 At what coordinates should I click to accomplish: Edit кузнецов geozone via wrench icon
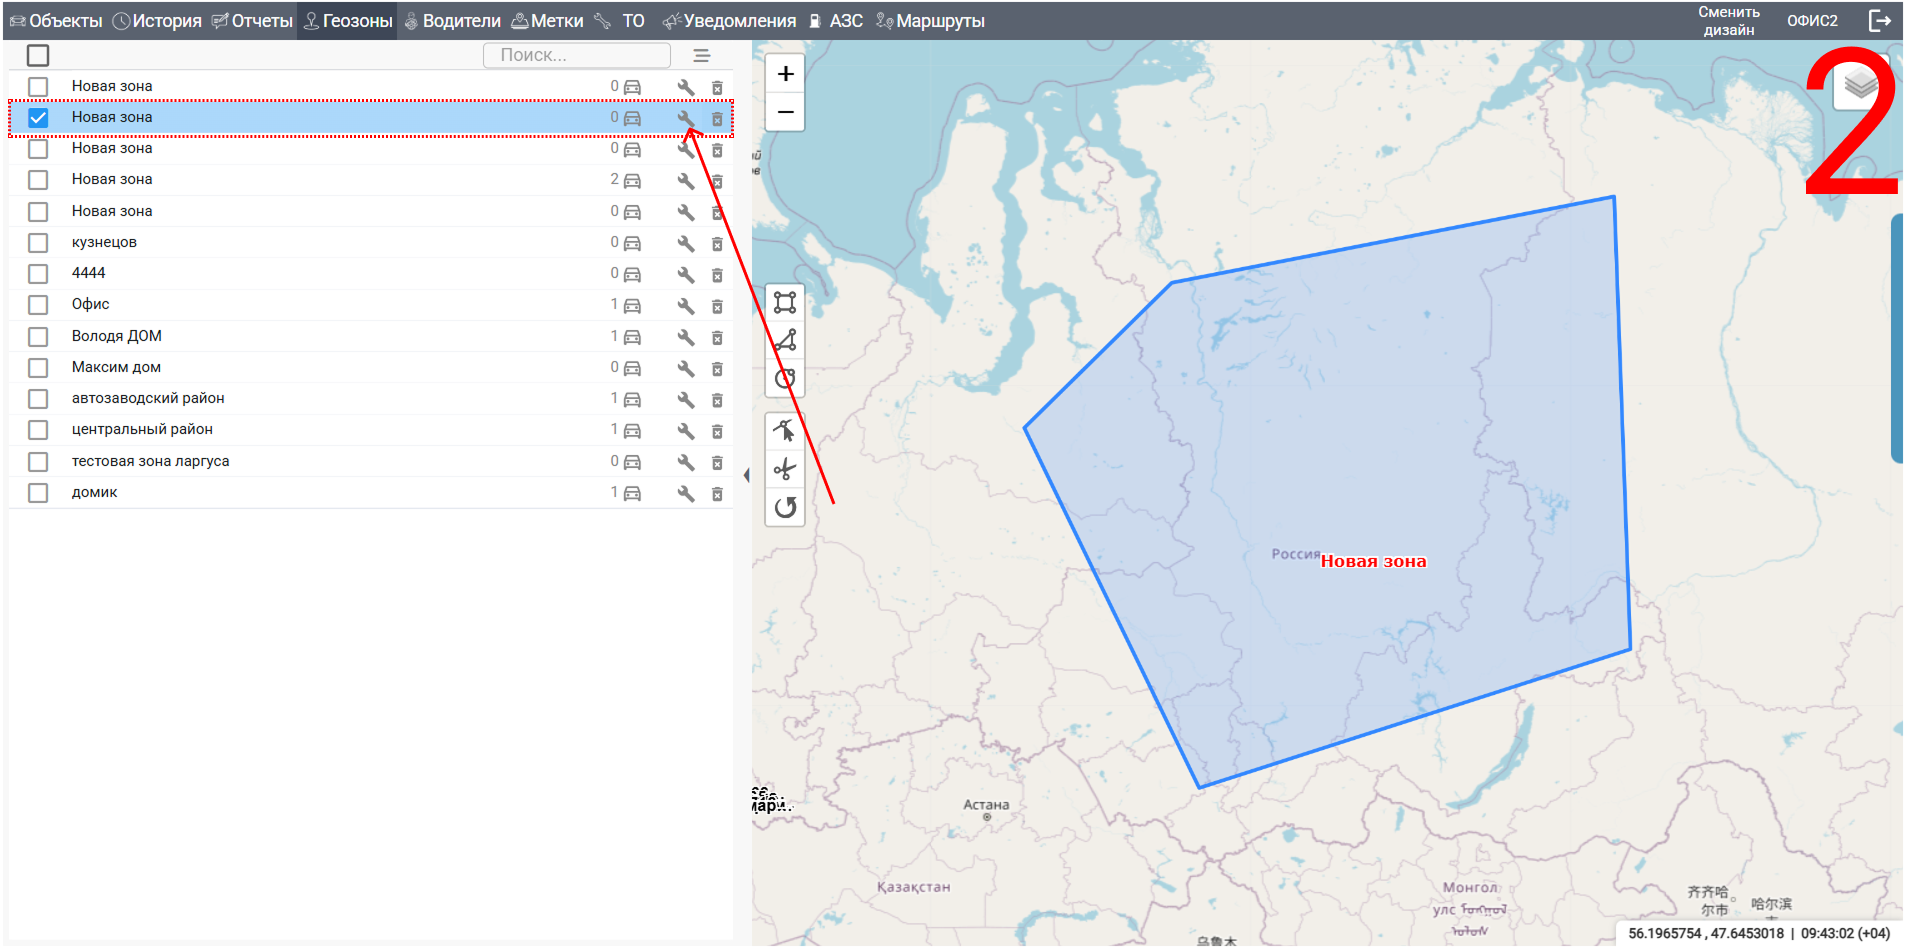point(686,243)
